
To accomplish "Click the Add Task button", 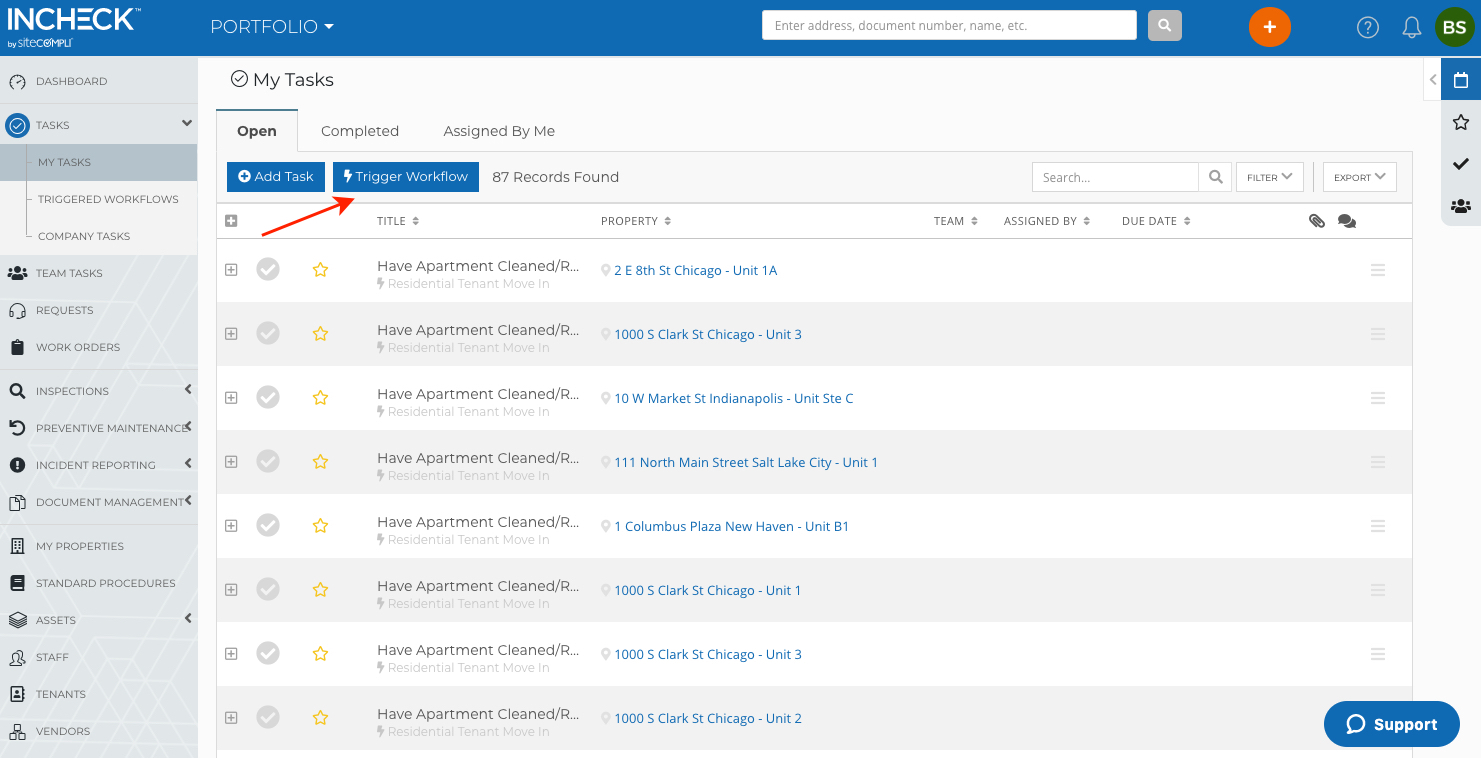I will click(276, 177).
